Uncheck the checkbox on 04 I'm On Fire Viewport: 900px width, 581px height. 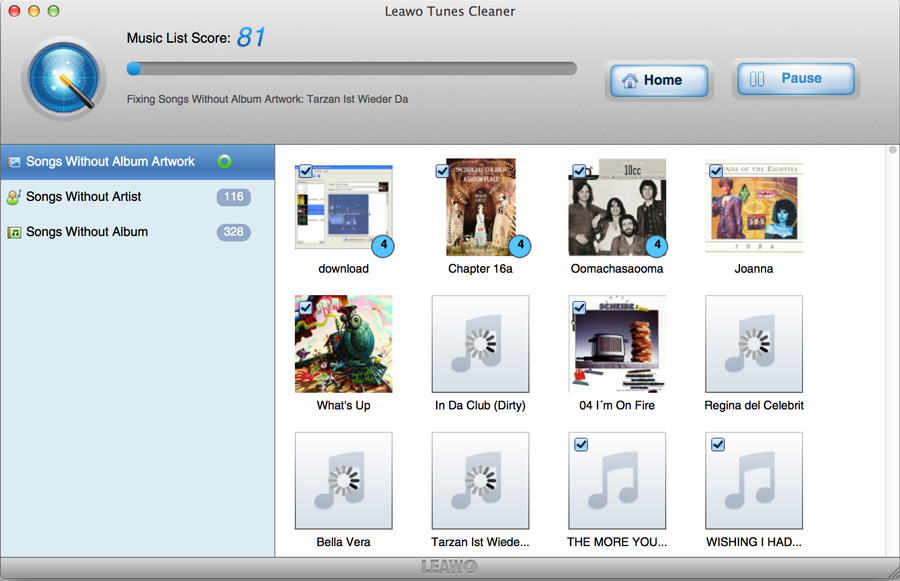coord(579,308)
